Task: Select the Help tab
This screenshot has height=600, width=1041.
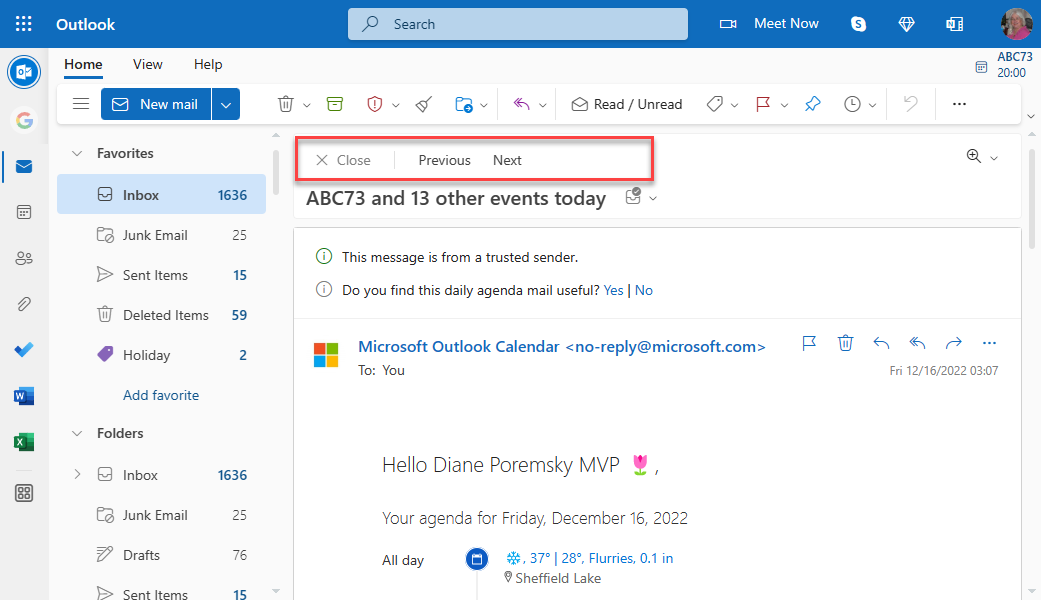Action: tap(208, 64)
